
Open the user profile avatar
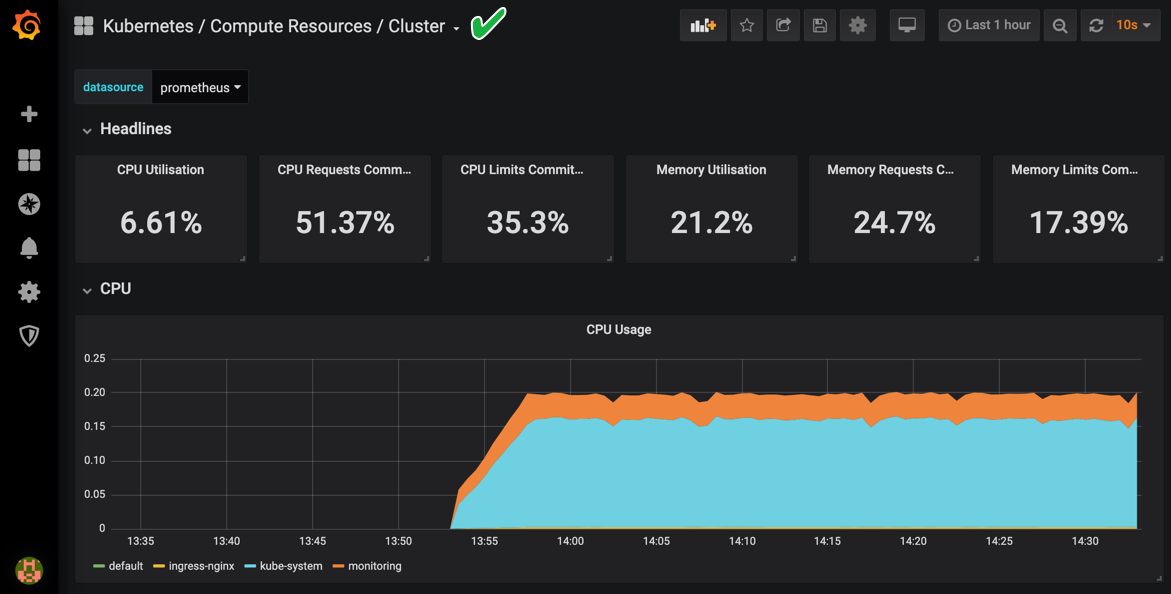(x=29, y=570)
